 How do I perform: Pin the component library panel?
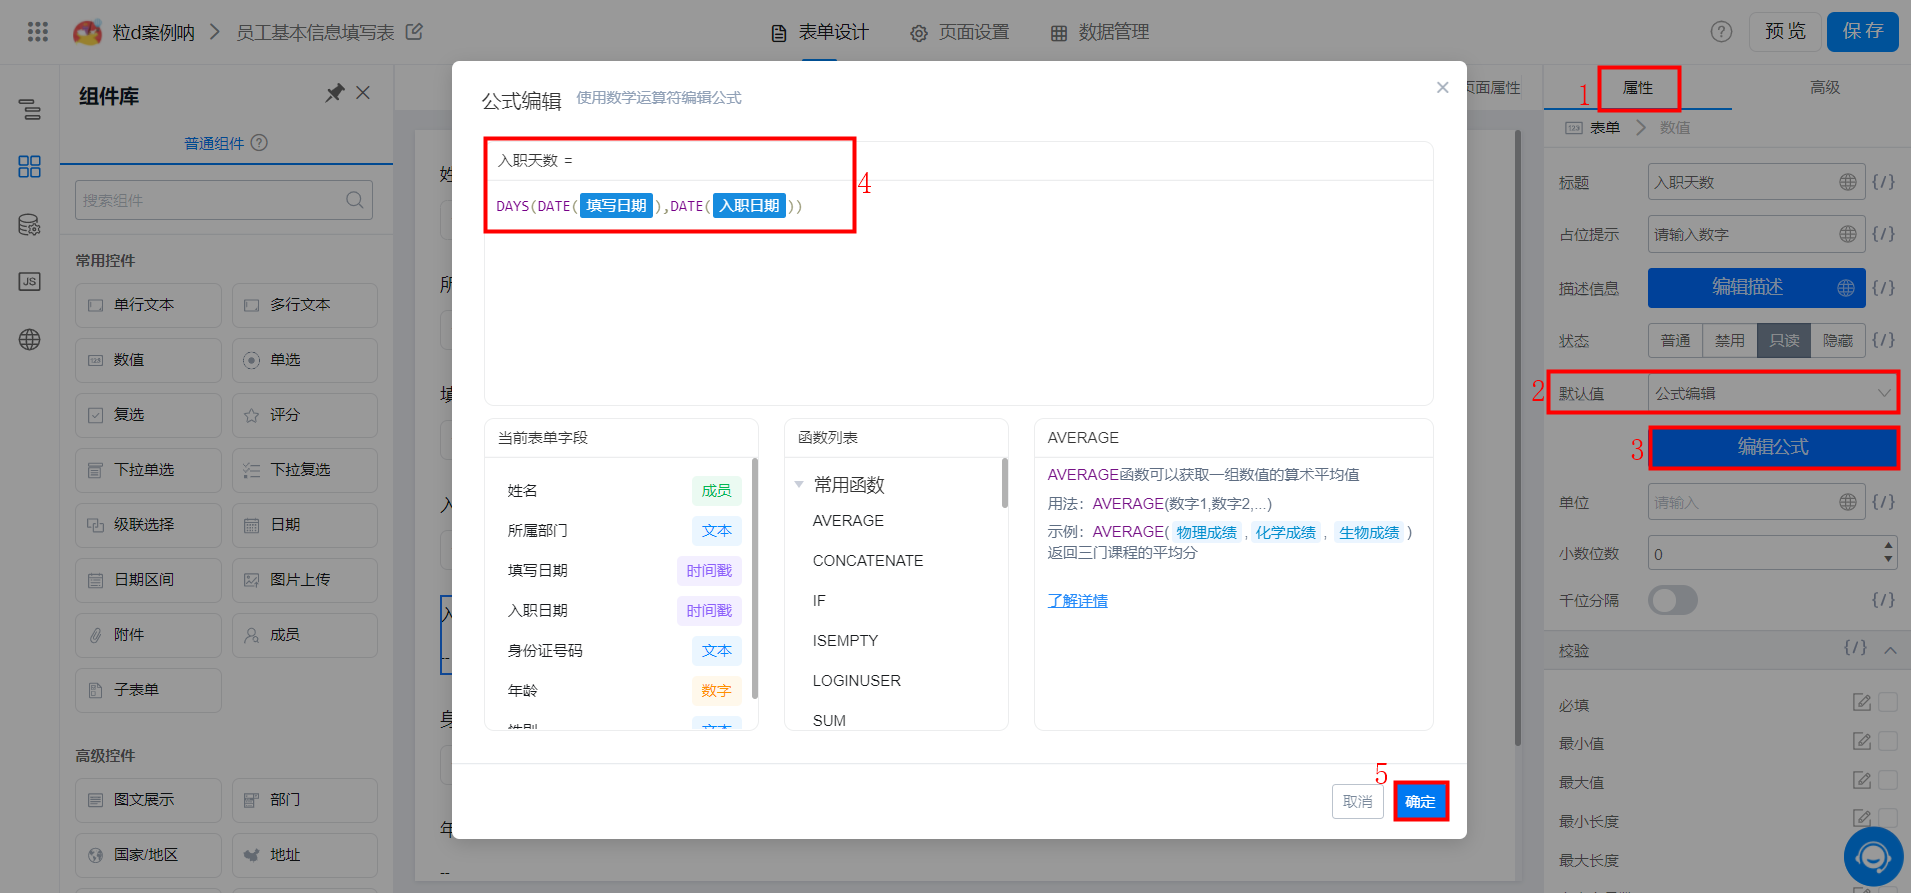coord(335,93)
